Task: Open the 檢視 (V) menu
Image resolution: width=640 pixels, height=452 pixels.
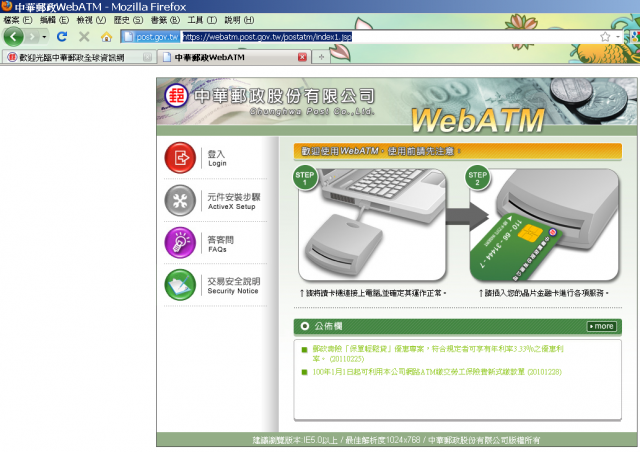Action: [x=91, y=20]
